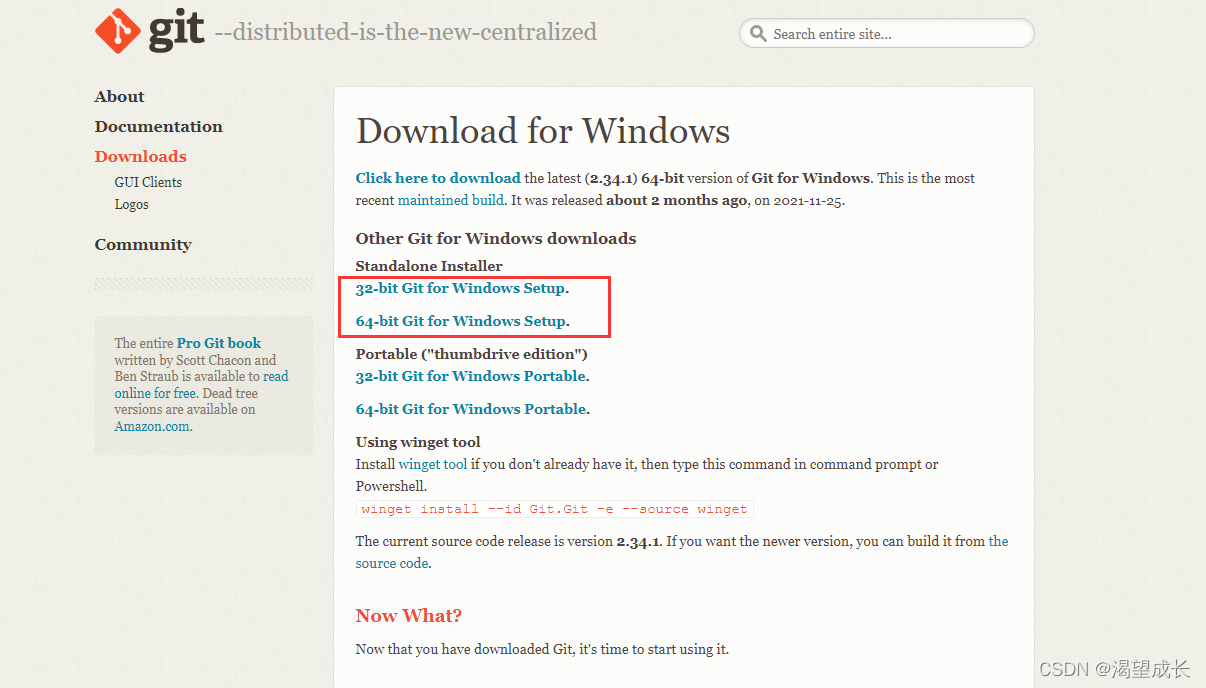Open the Documentation section
Screen dimensions: 1206x688
[158, 127]
